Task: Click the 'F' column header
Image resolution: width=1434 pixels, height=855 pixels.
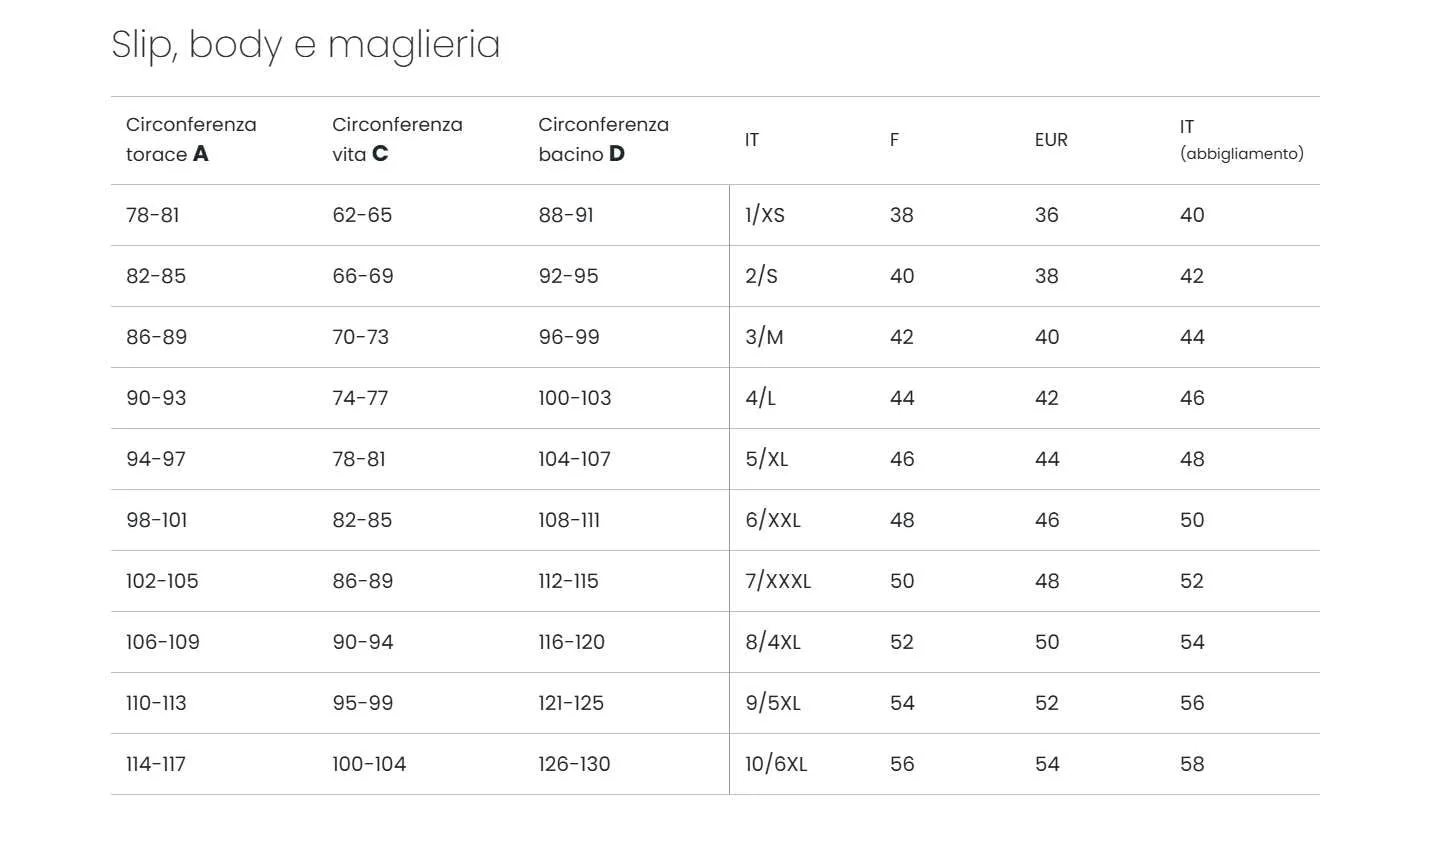Action: [x=894, y=140]
